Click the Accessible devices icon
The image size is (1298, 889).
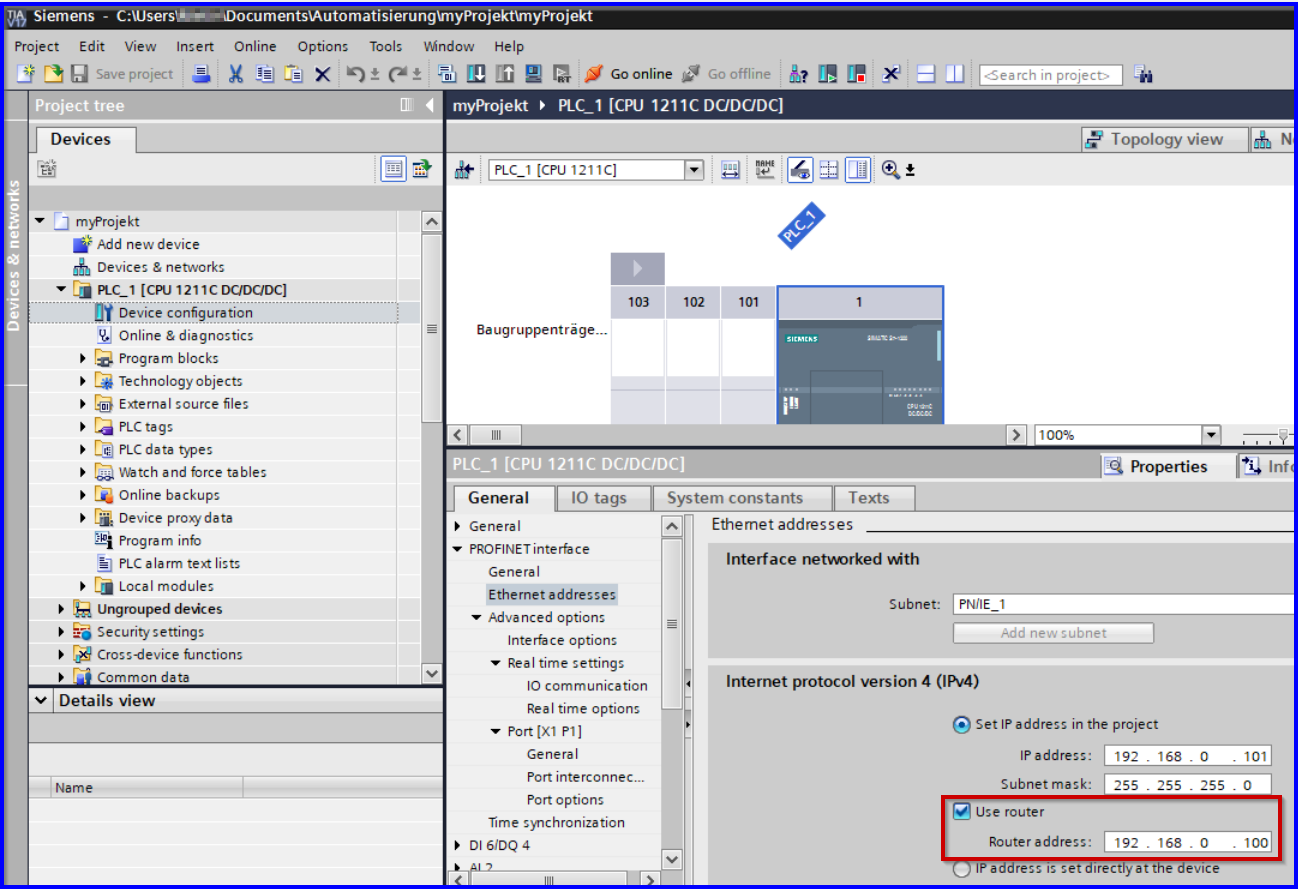pos(797,74)
